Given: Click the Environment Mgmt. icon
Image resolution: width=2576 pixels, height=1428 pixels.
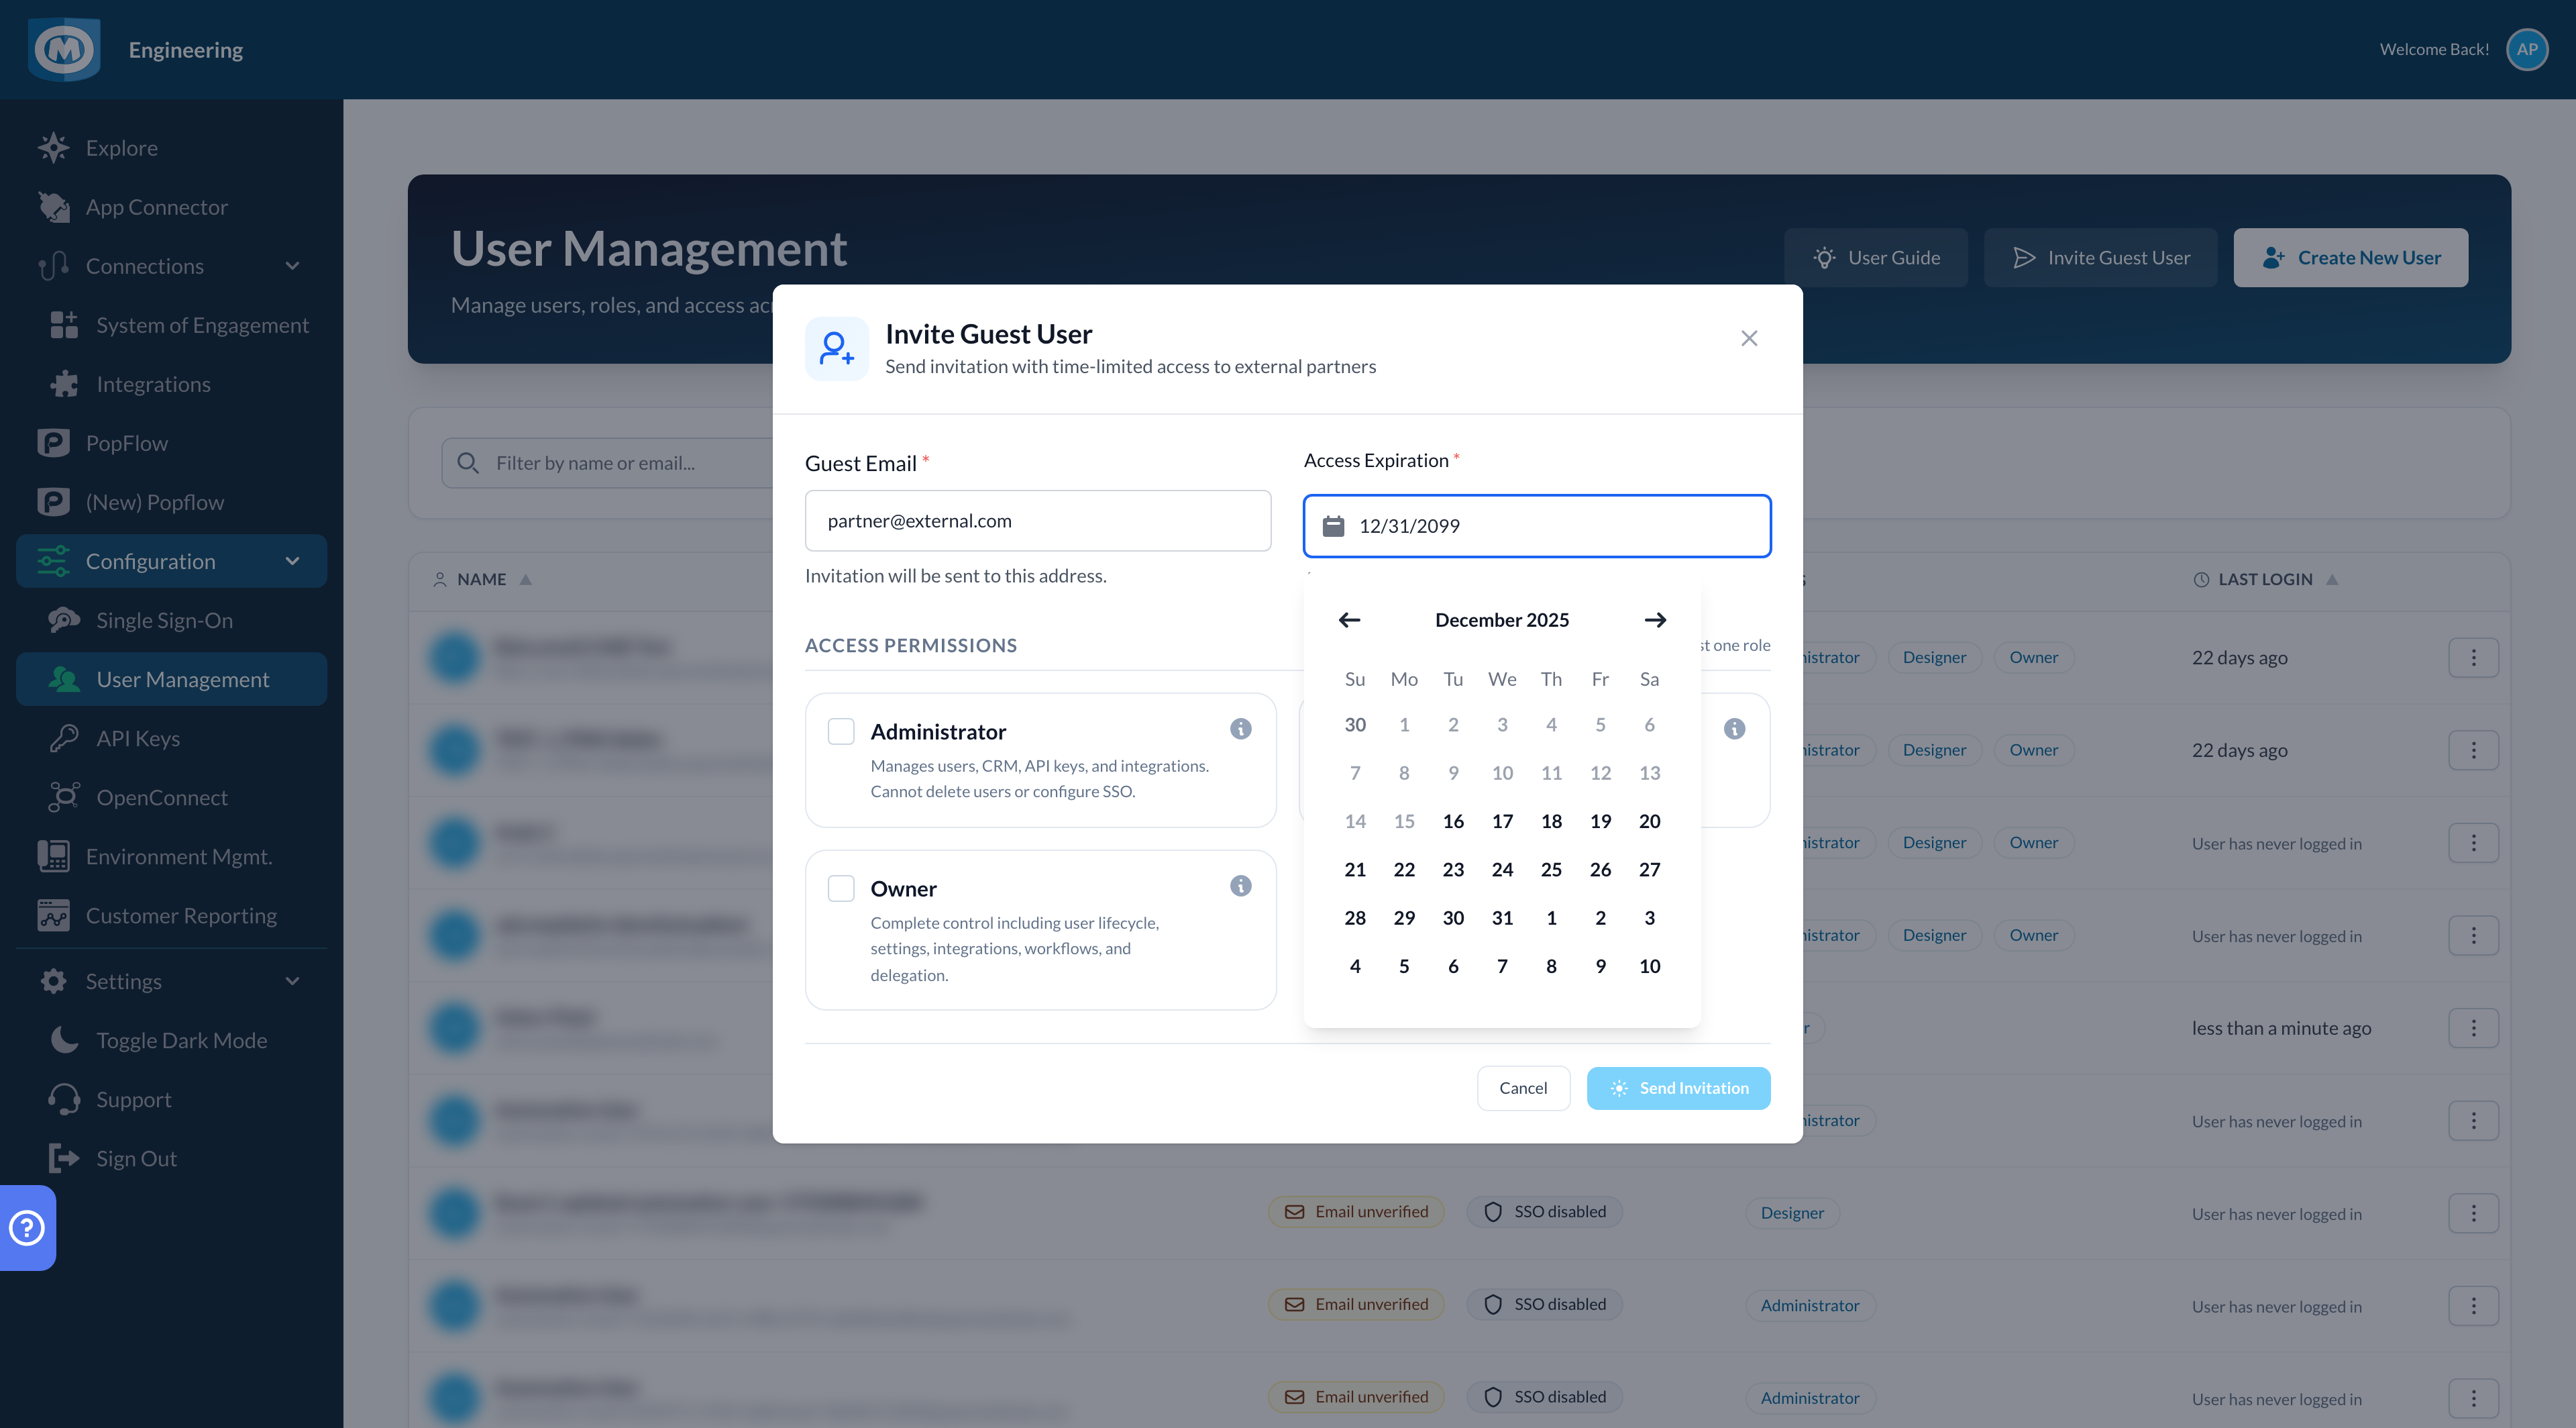Looking at the screenshot, I should pos(54,856).
